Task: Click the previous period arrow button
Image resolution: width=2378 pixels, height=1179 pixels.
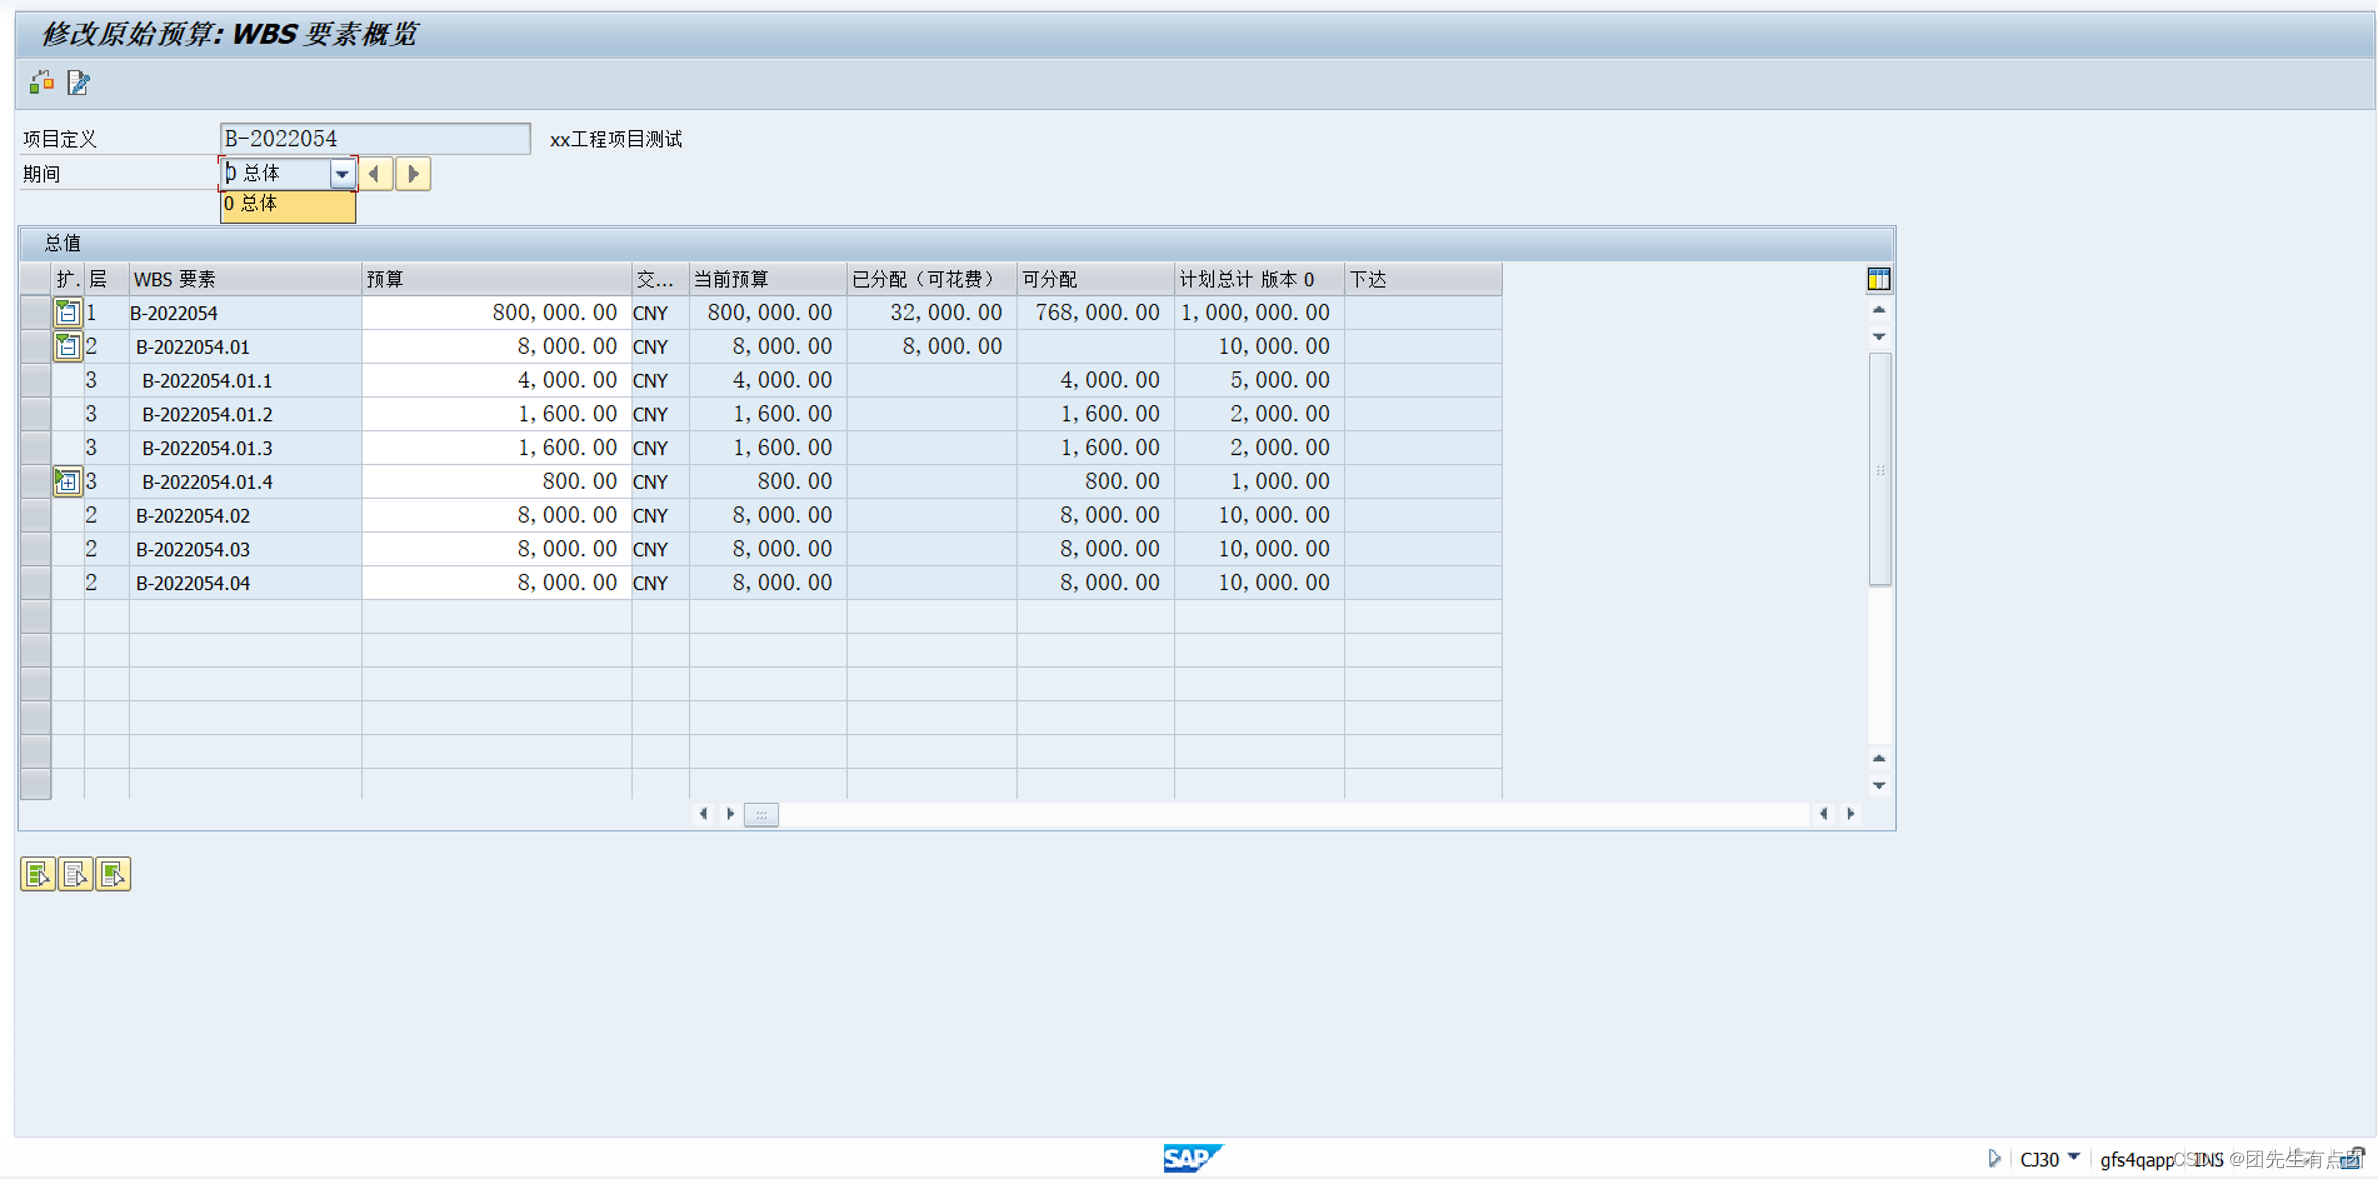Action: 375,173
